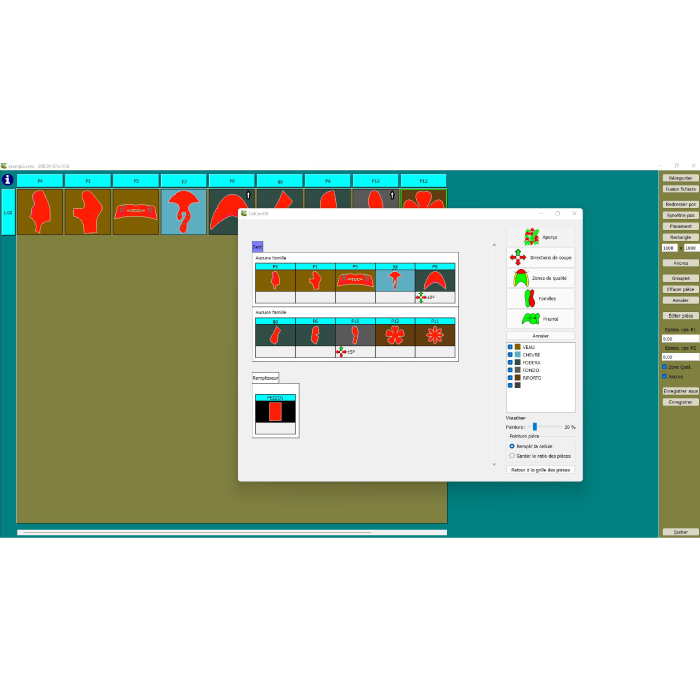This screenshot has width=700, height=700.
Task: Click the Effacer pièce button
Action: [x=680, y=289]
